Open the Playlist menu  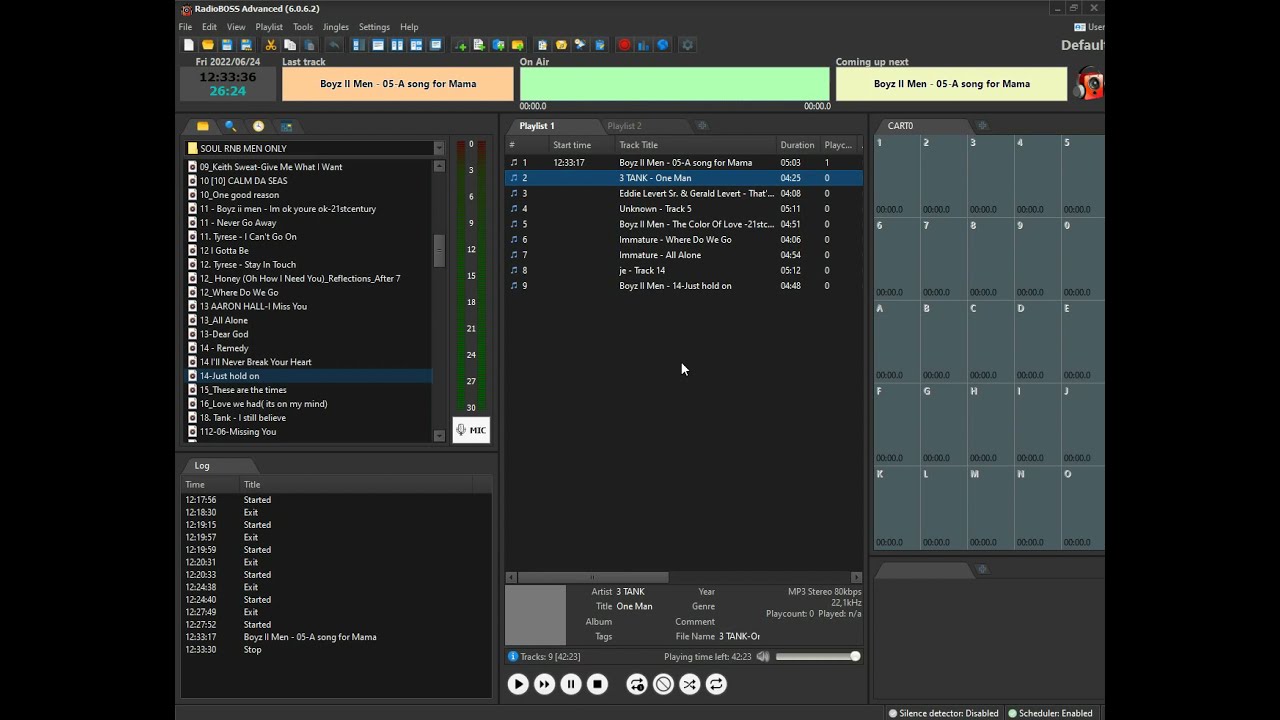point(269,27)
